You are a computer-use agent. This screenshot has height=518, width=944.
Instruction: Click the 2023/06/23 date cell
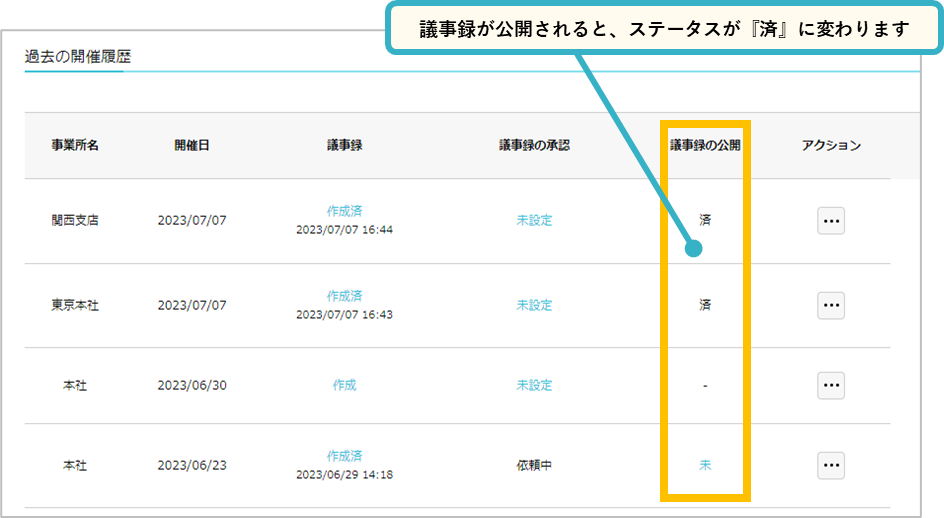pos(192,465)
